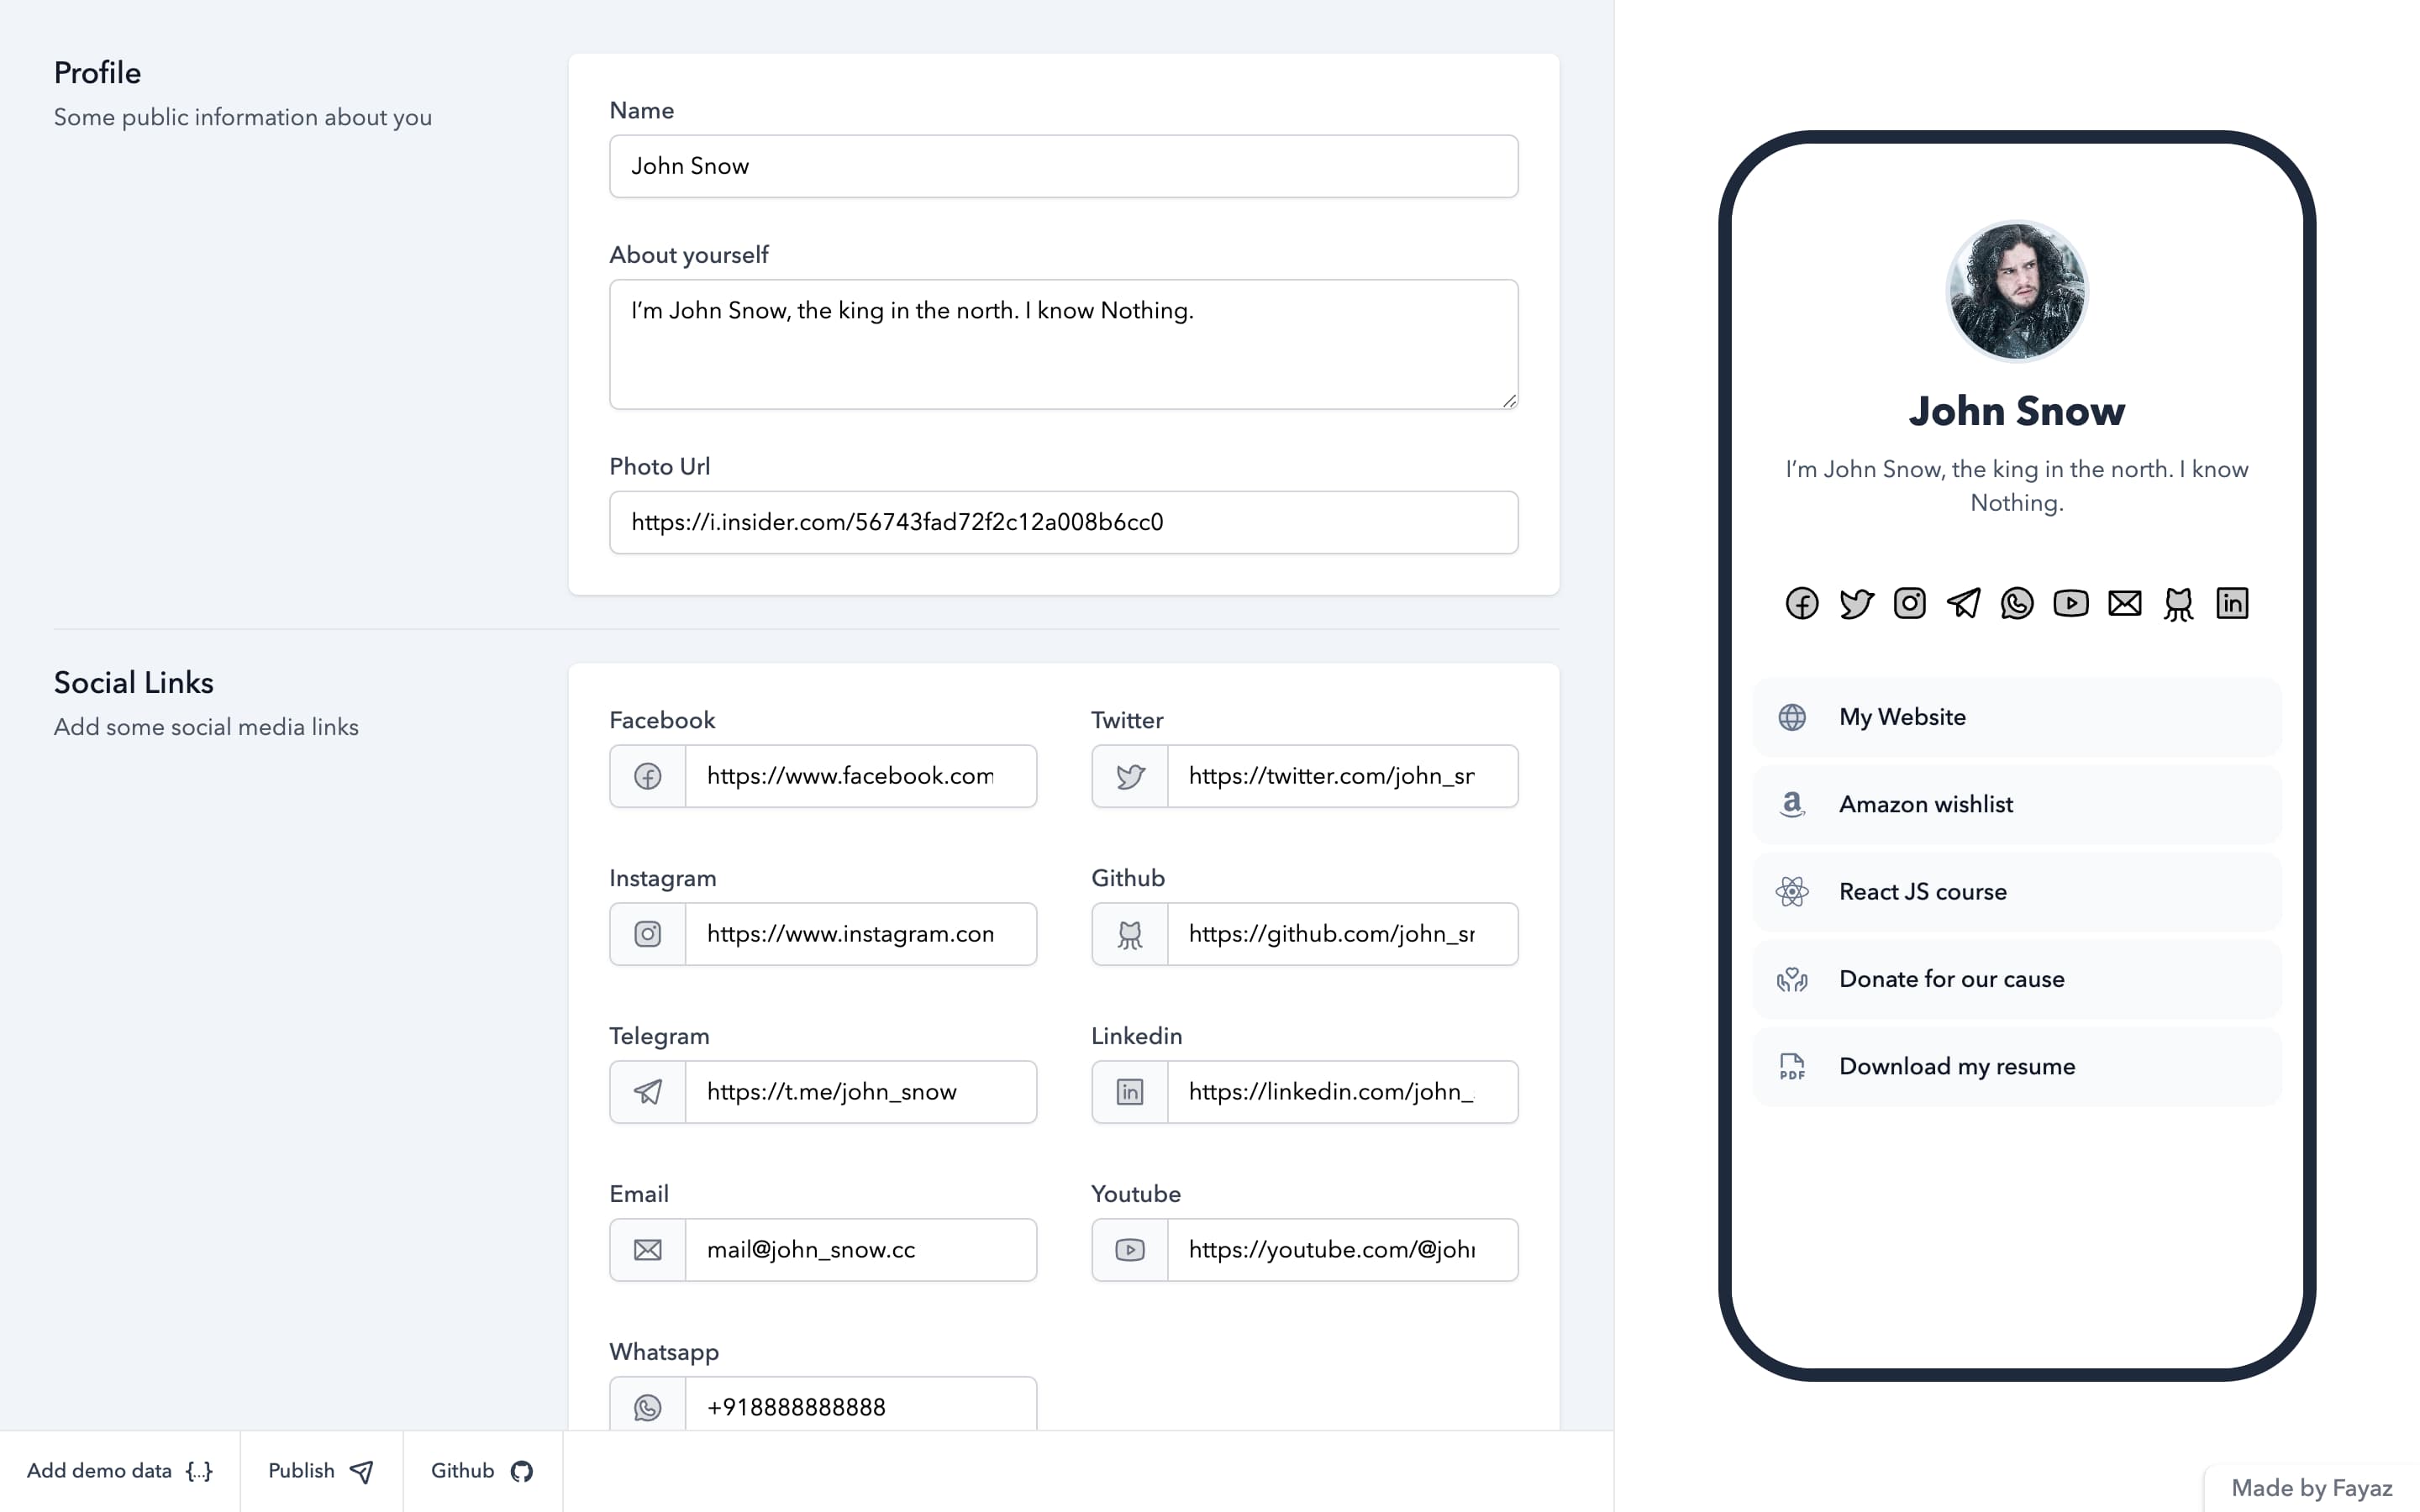
Task: Click the Instagram icon in the phone preview
Action: coord(1909,603)
